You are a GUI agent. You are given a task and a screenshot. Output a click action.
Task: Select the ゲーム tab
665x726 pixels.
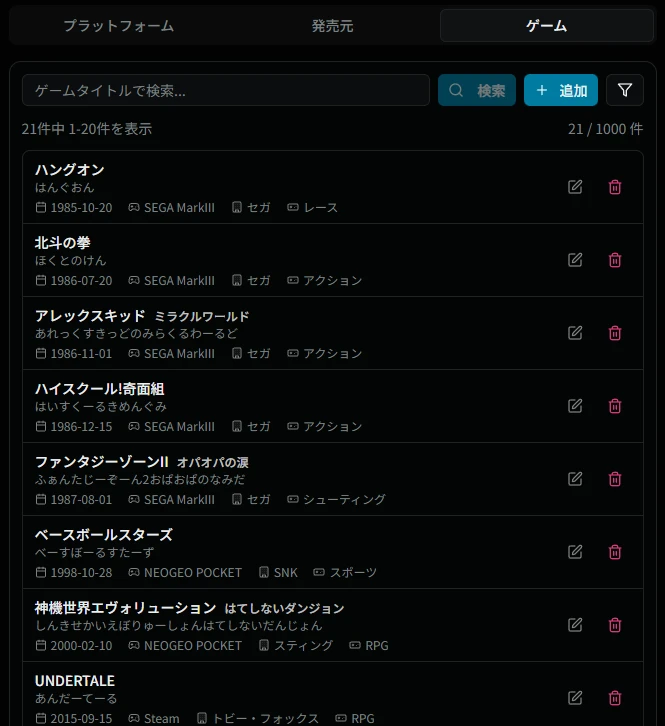point(546,25)
